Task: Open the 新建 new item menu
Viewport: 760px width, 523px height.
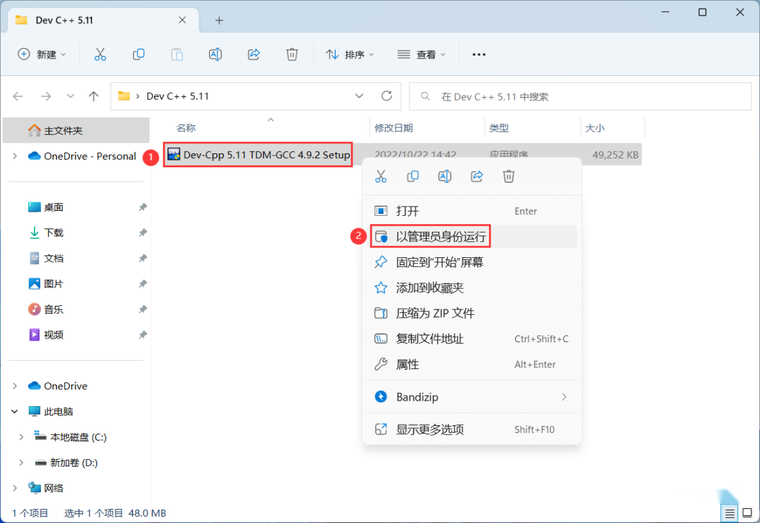Action: 42,54
